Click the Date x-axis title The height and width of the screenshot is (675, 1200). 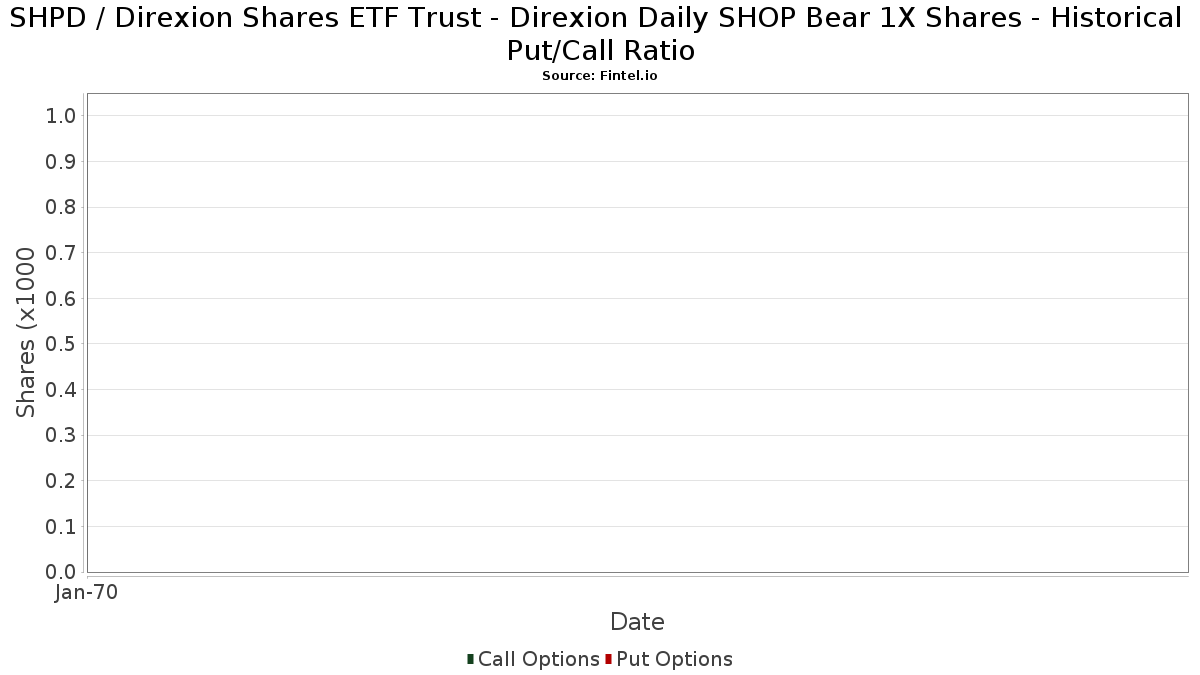click(x=637, y=622)
